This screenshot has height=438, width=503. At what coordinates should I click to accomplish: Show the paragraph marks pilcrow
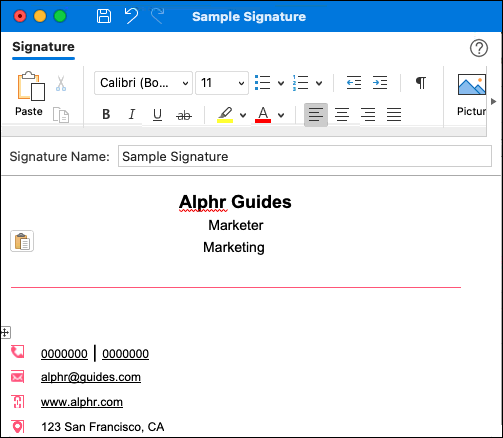(x=421, y=83)
